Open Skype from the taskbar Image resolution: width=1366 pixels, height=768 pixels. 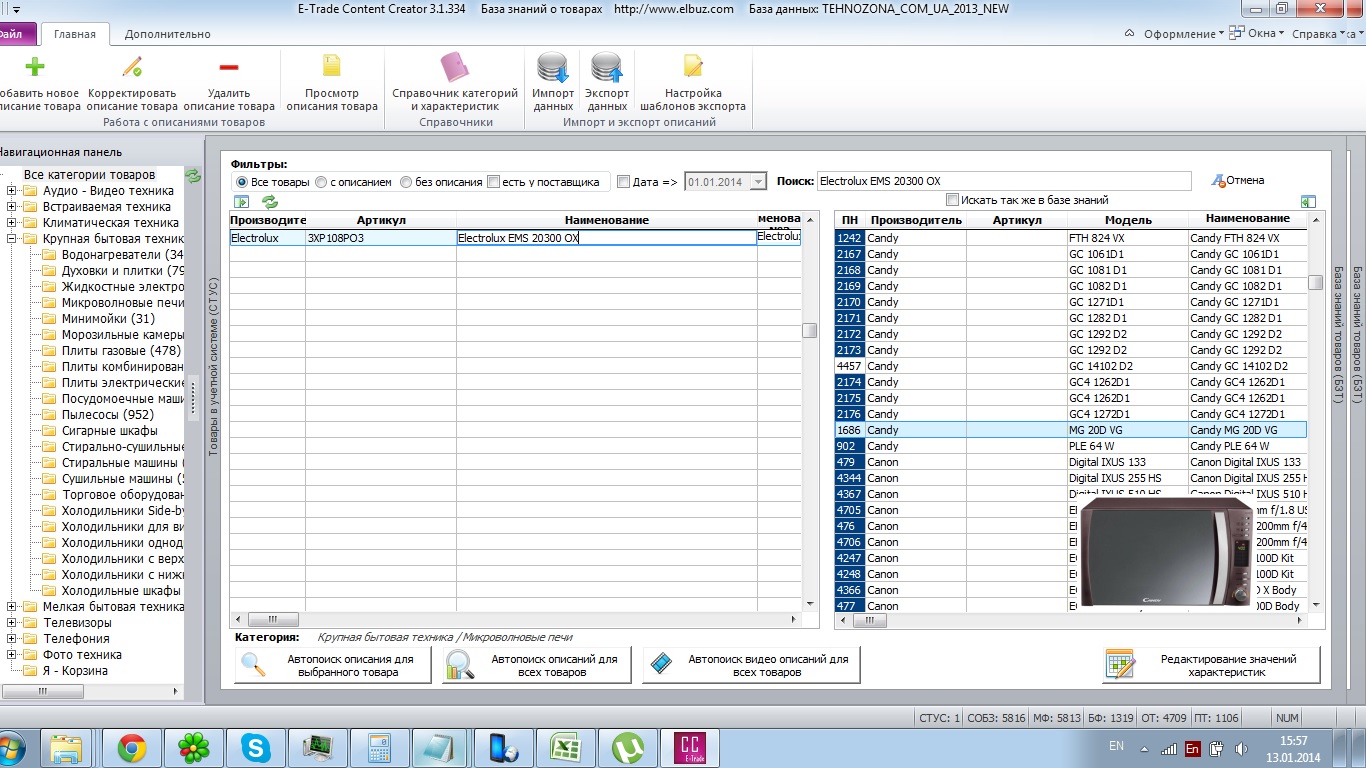256,748
